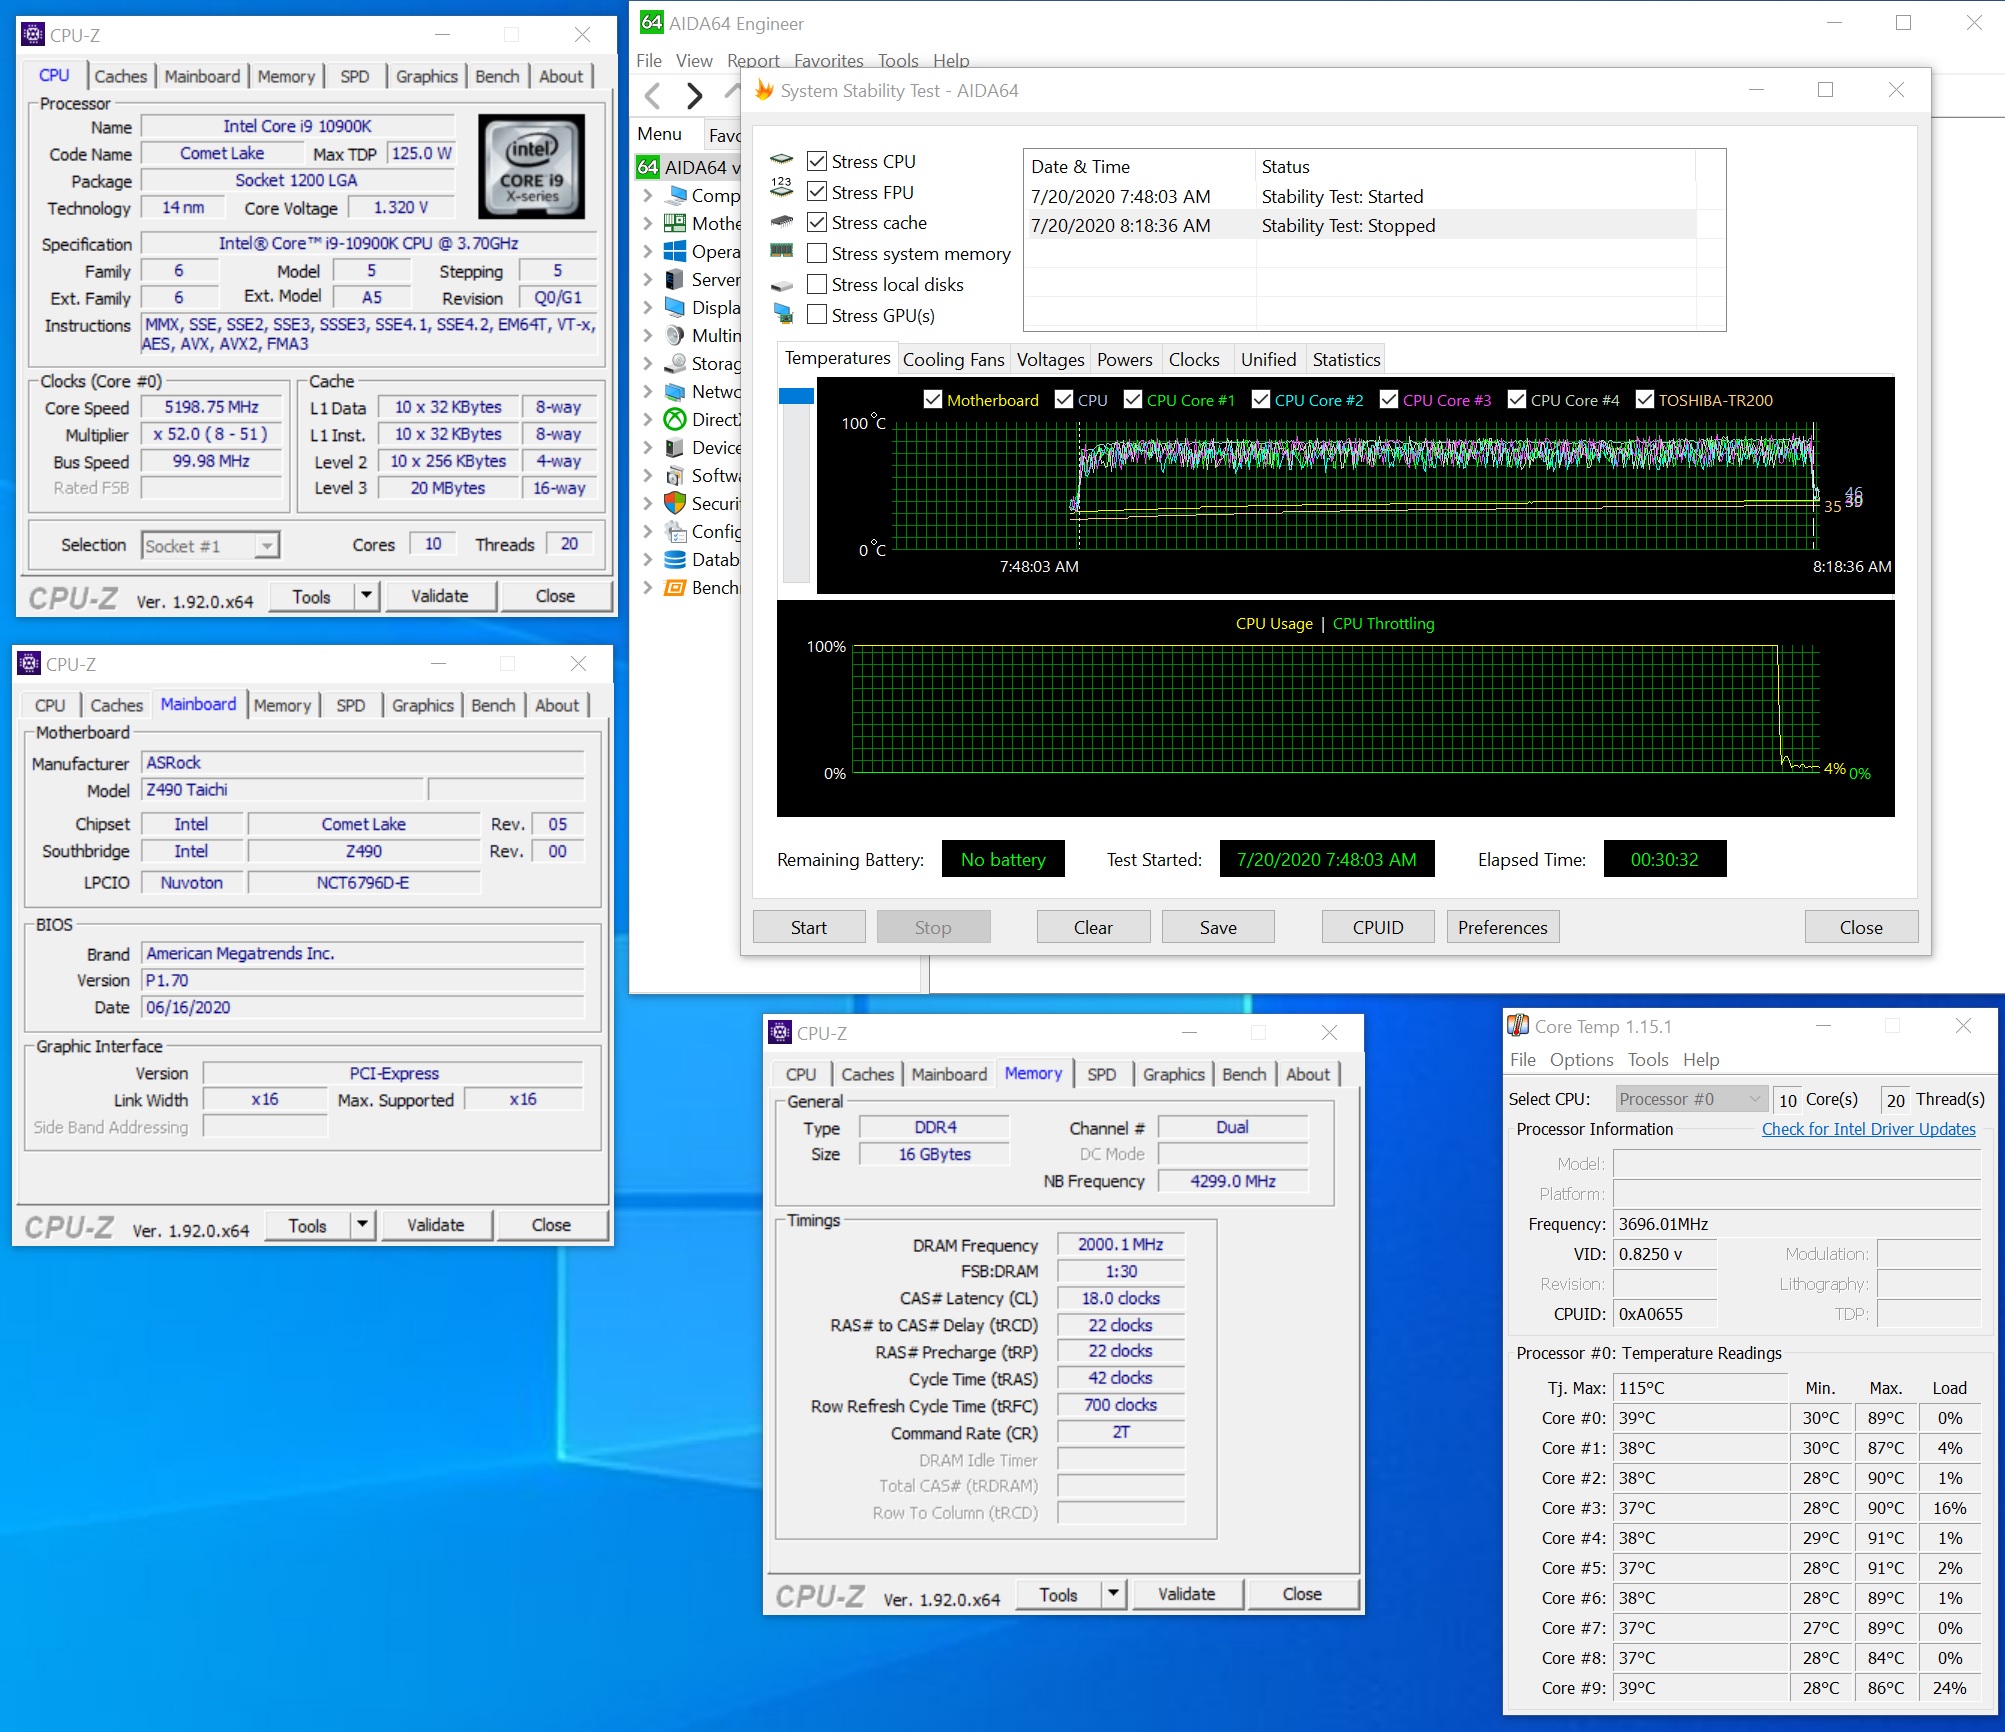
Task: Click the Elapsed Time 00:30:32 display
Action: [x=1664, y=859]
